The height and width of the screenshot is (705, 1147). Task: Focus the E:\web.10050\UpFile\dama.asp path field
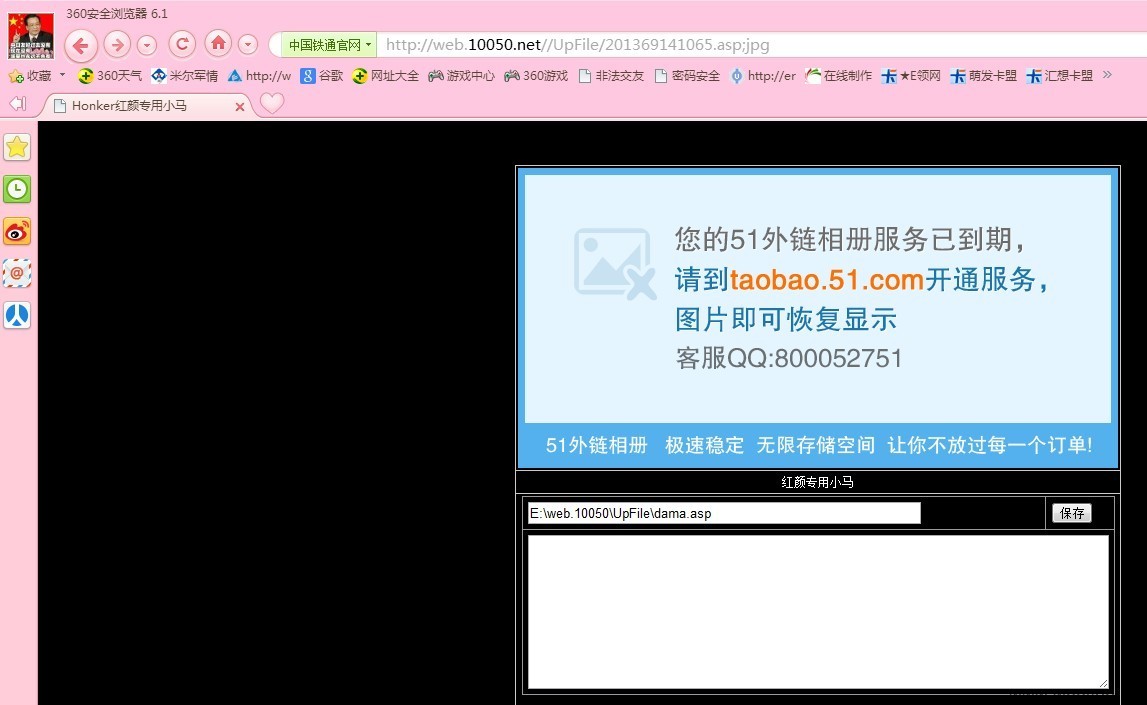[x=723, y=513]
